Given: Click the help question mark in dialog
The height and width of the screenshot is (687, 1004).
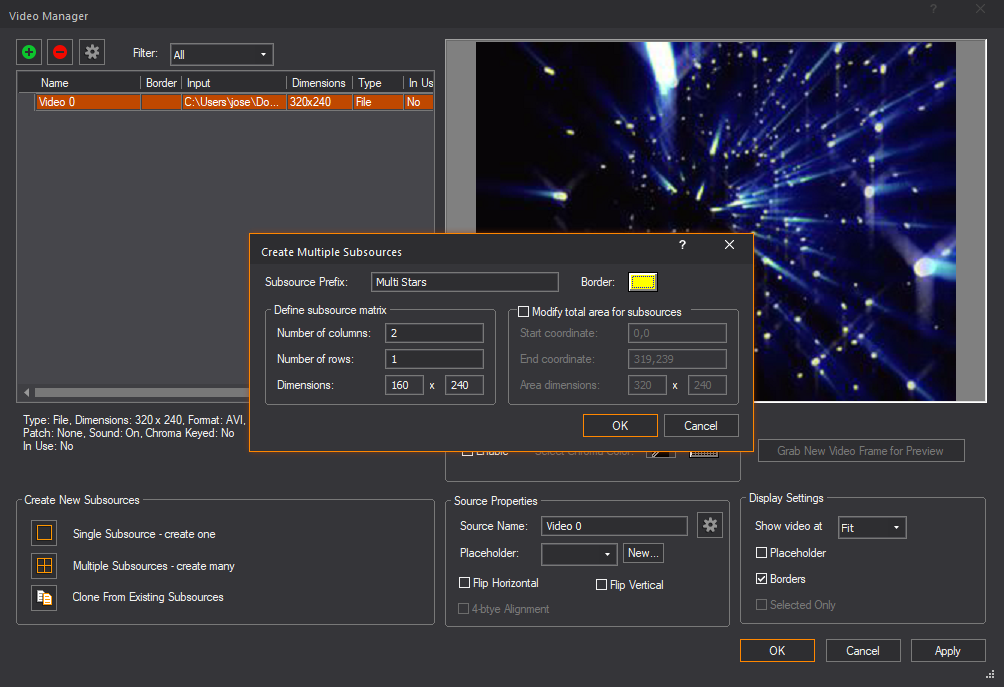Looking at the screenshot, I should (682, 245).
